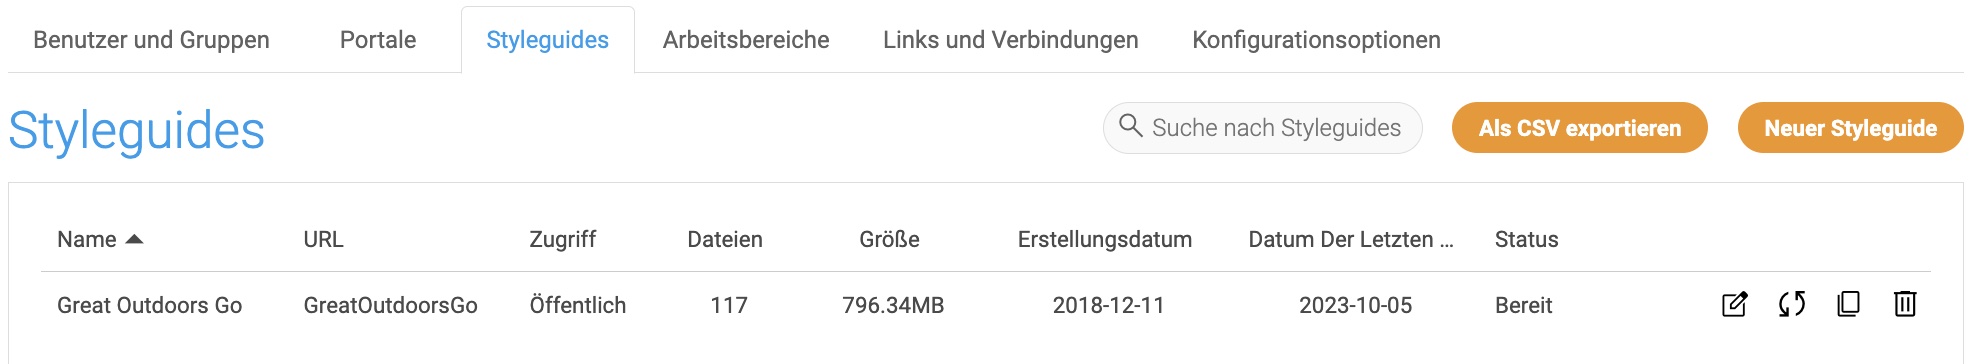The height and width of the screenshot is (364, 1980).
Task: Click the search magnifier icon
Action: click(1130, 126)
